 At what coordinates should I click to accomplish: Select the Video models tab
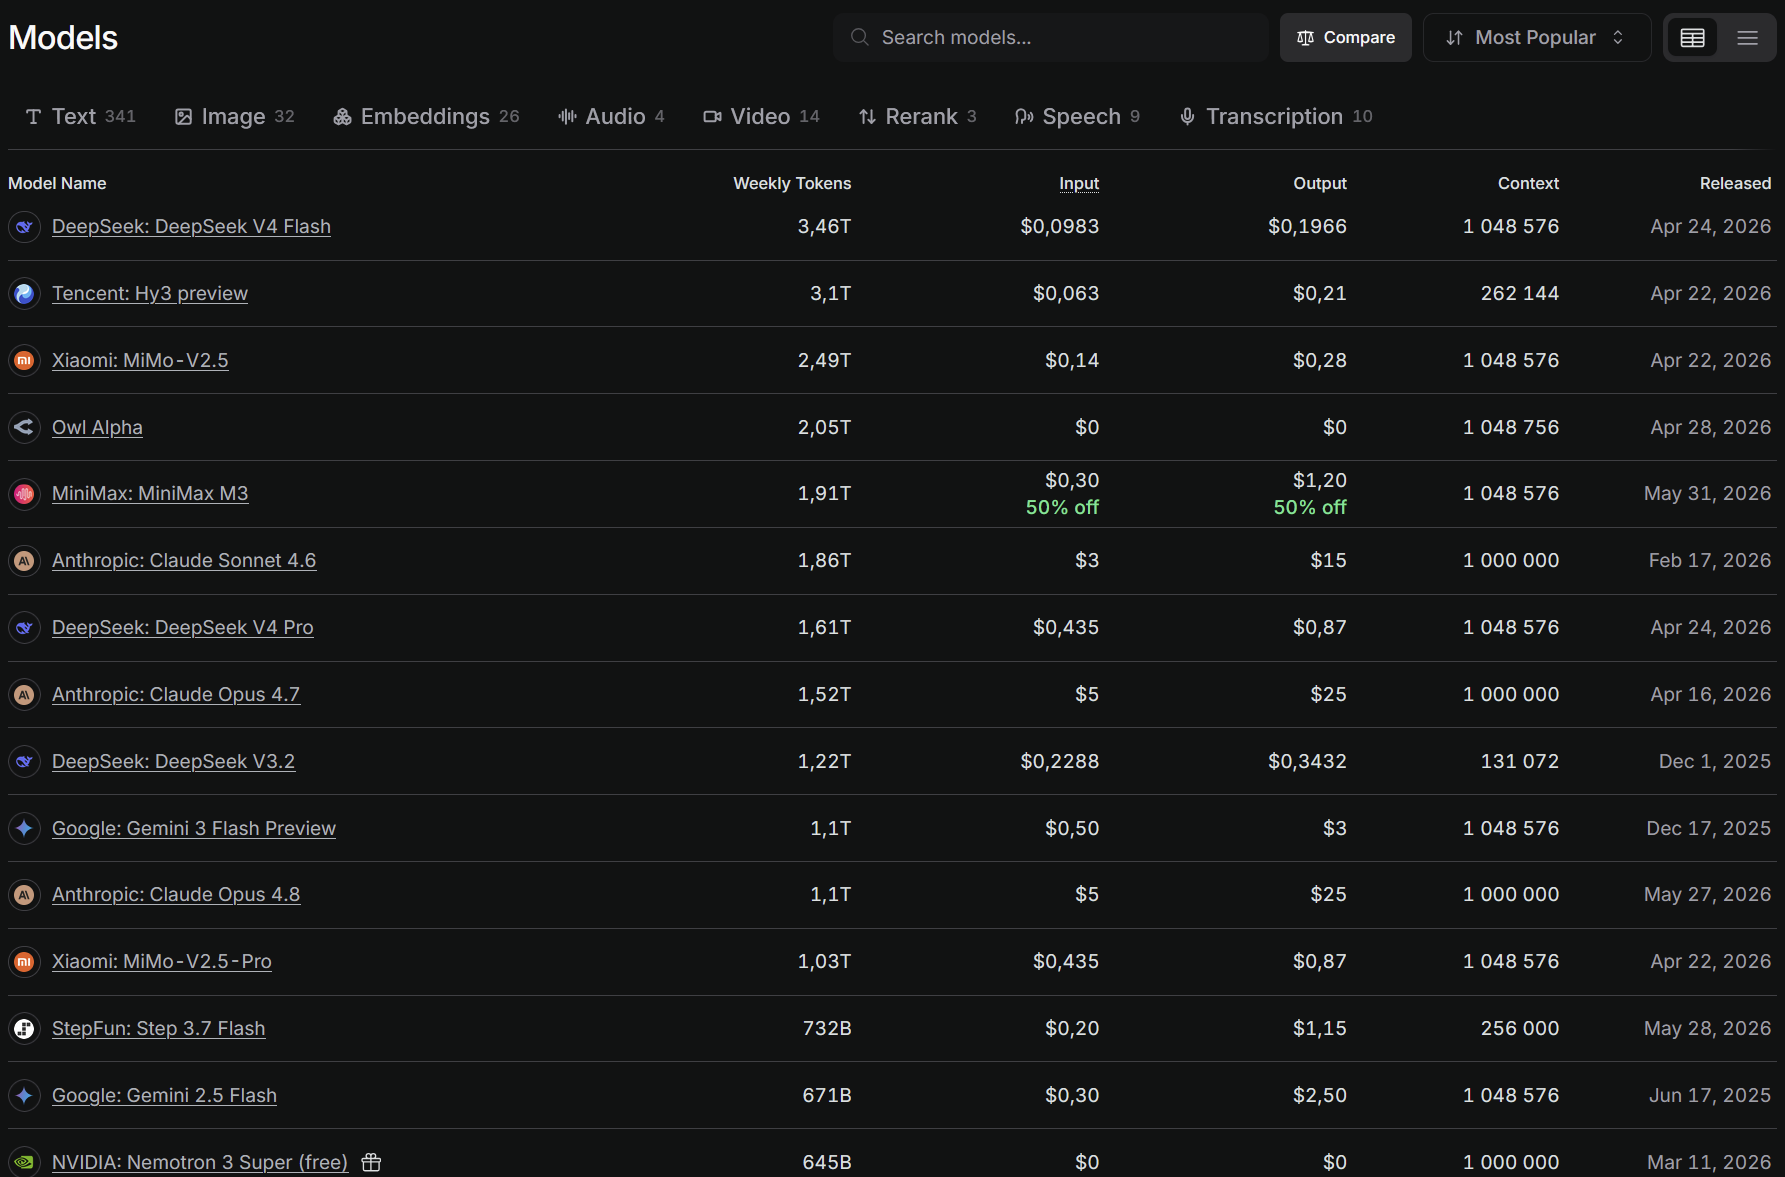[x=761, y=117]
